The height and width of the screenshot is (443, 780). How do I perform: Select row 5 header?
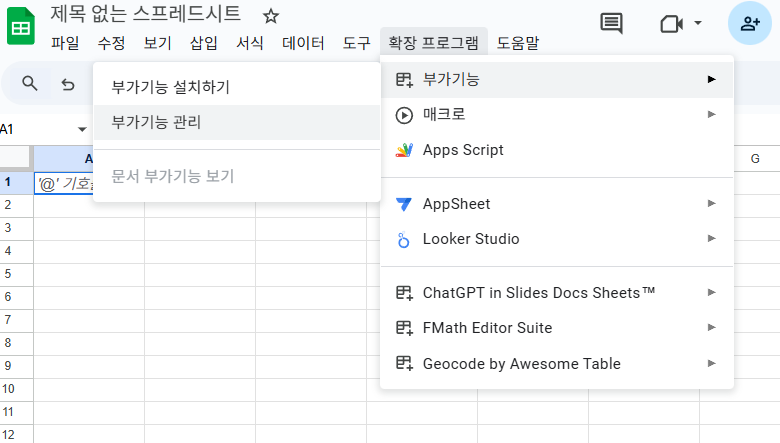tap(16, 274)
